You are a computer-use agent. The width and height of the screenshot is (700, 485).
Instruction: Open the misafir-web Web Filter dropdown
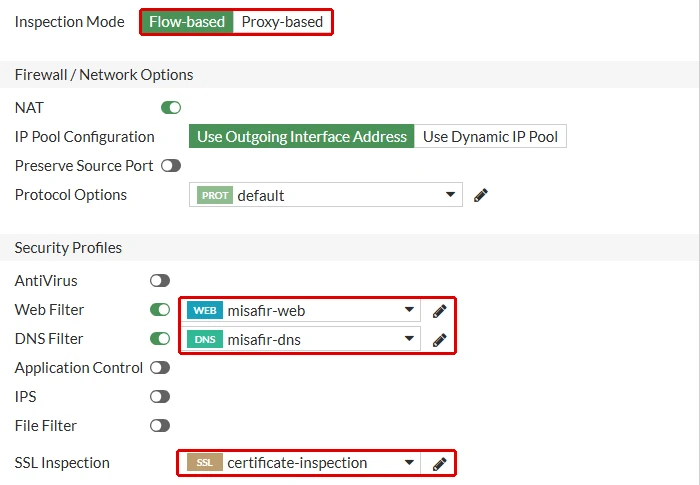[x=301, y=310]
